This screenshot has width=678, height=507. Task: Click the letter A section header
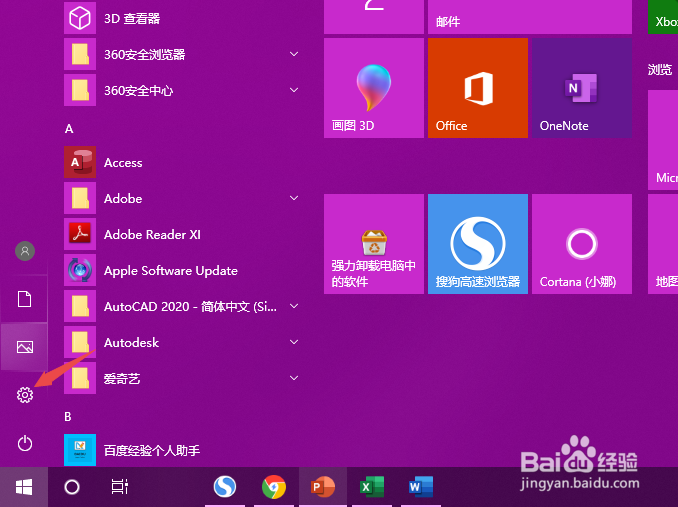(69, 129)
